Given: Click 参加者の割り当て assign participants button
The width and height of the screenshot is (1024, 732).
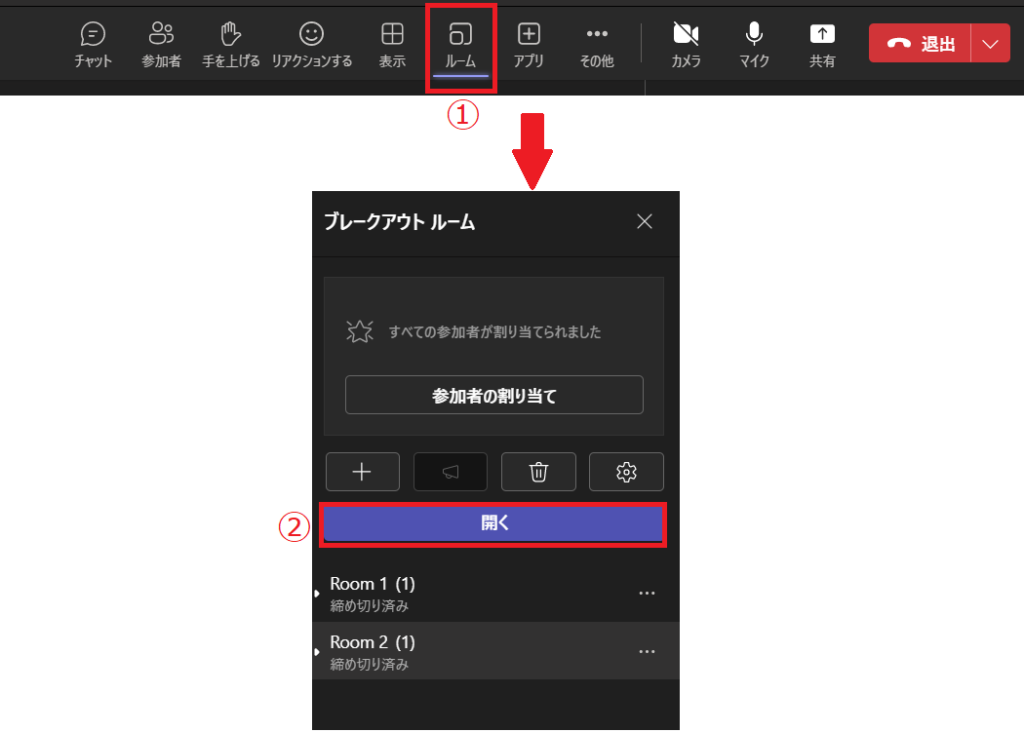Looking at the screenshot, I should 494,395.
